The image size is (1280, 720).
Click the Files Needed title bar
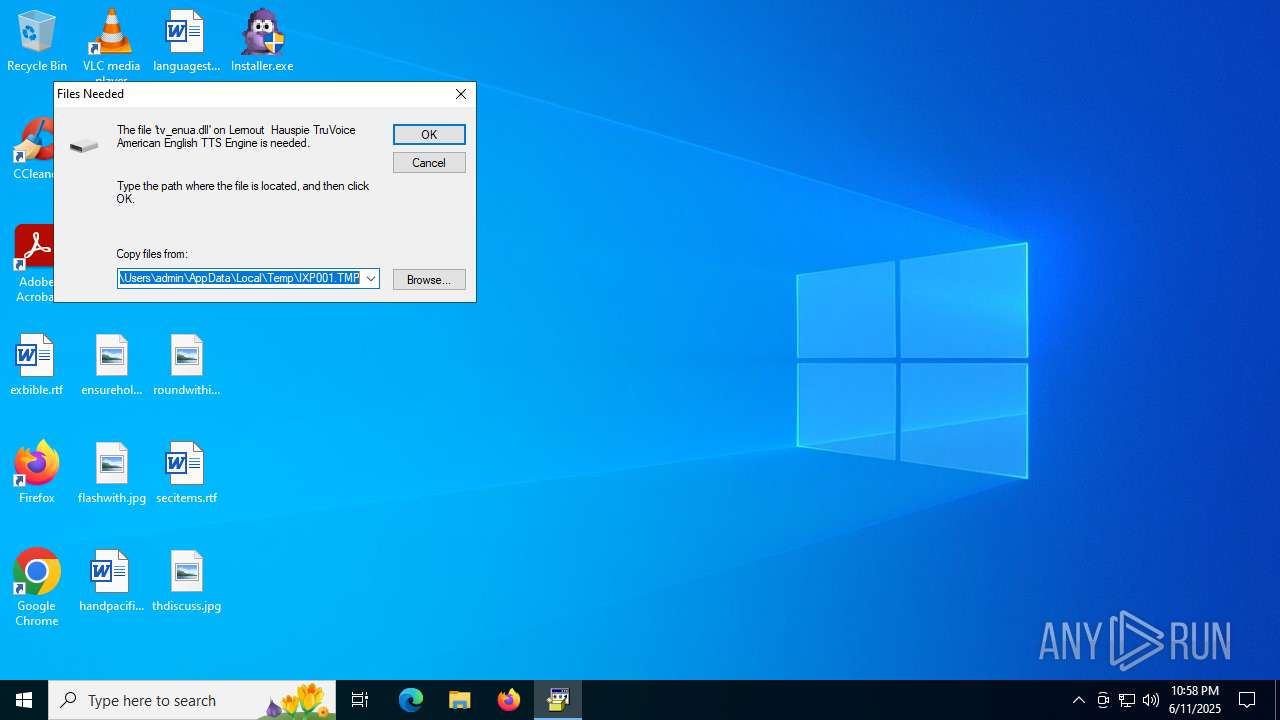[250, 94]
